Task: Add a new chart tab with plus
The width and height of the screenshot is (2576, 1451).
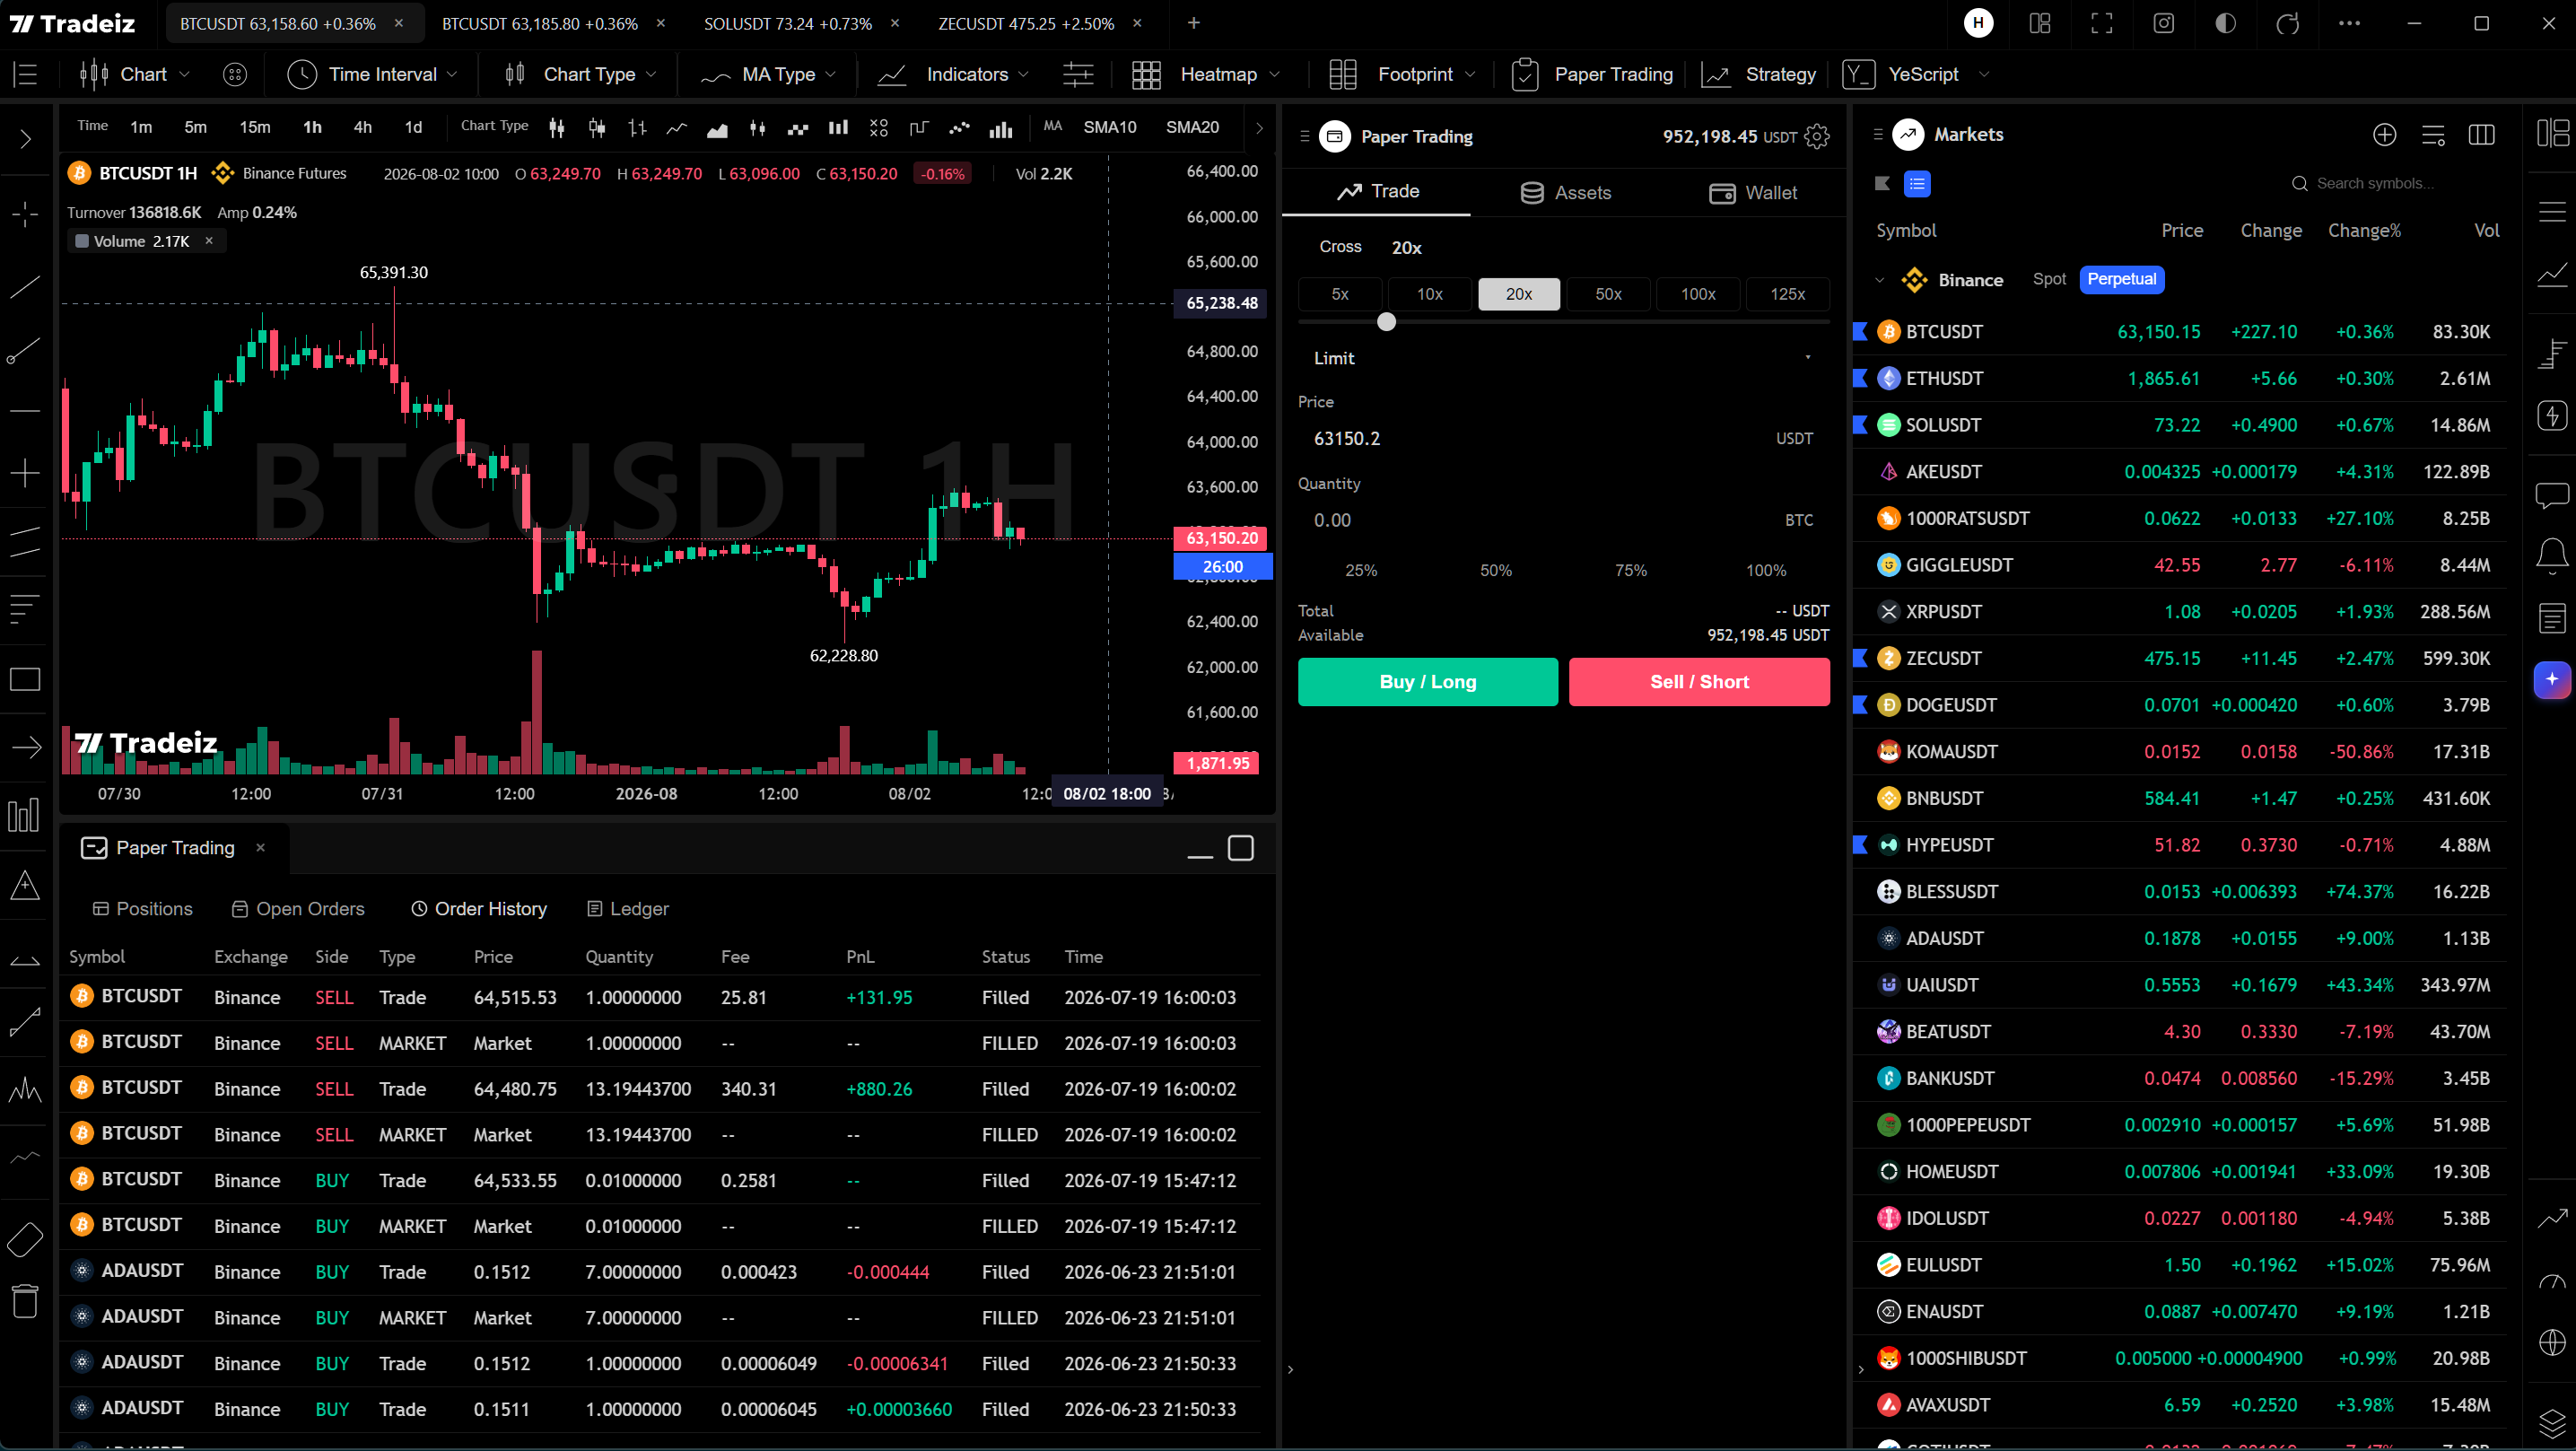Action: (x=1194, y=23)
